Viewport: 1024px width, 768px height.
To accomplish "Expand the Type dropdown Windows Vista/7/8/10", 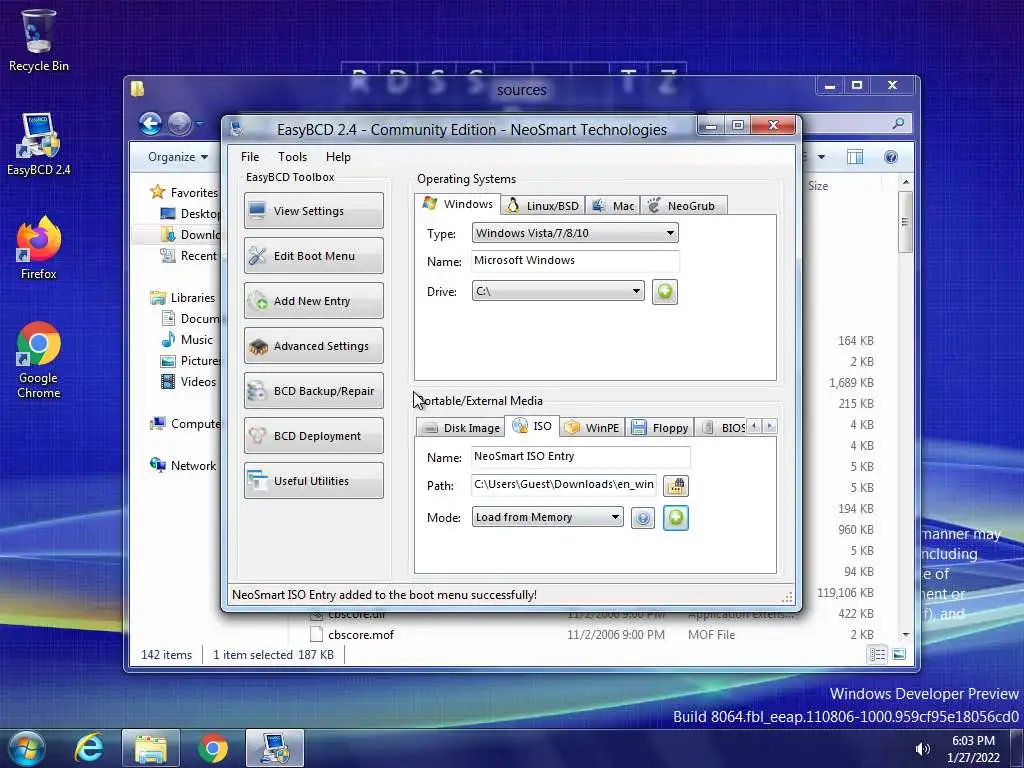I will pos(575,233).
